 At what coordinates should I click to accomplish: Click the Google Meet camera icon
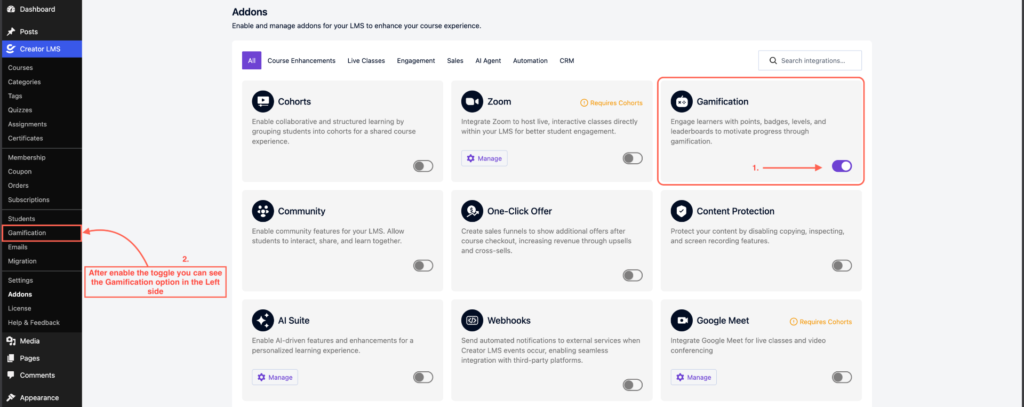click(681, 320)
